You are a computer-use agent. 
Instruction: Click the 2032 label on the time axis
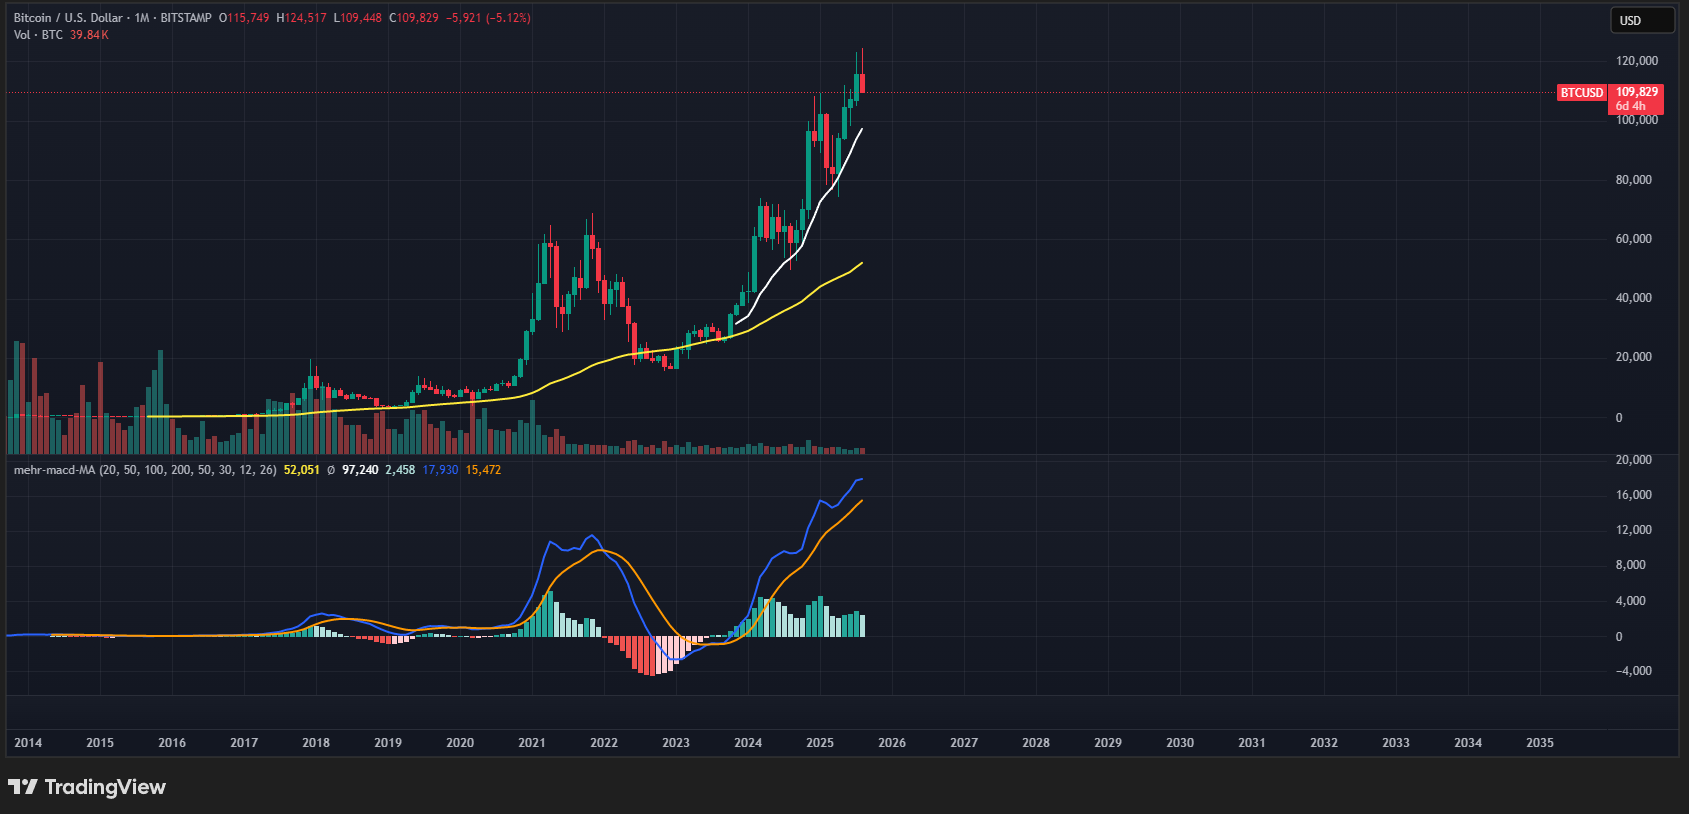point(1324,743)
